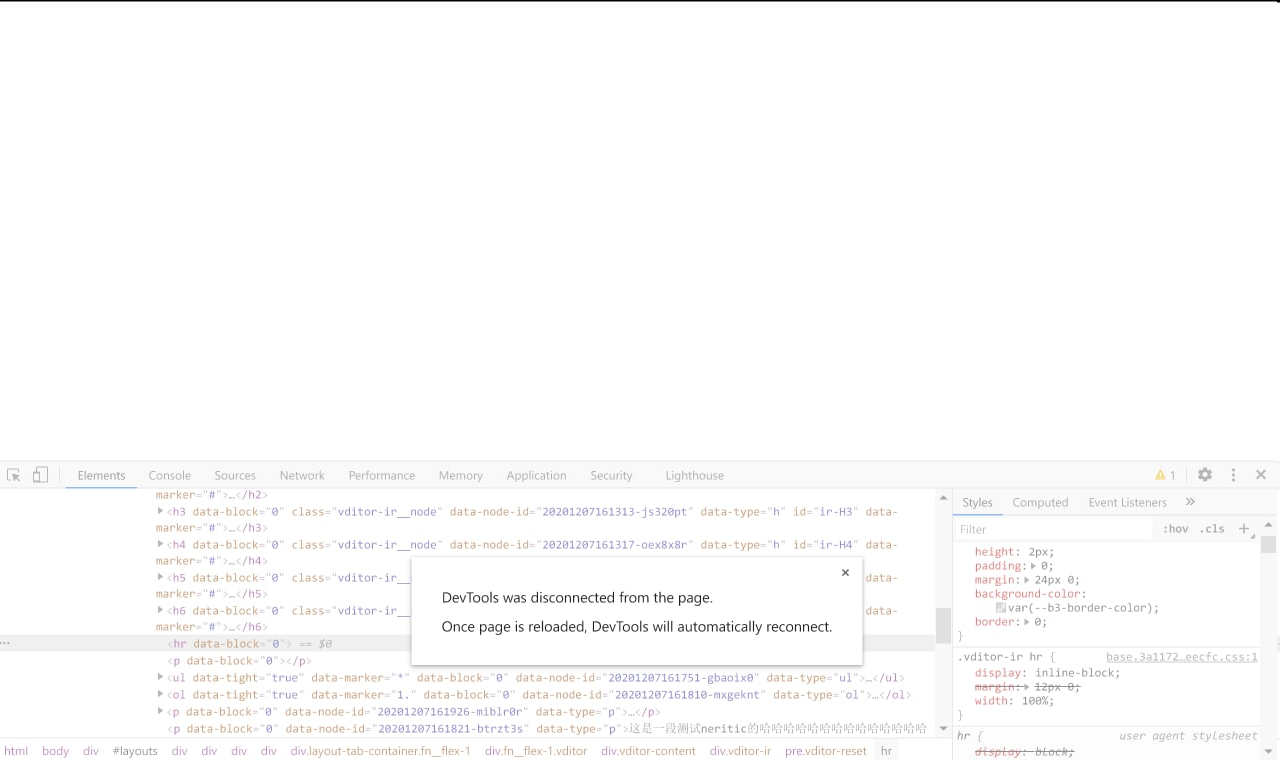Toggle the device toolbar emulation icon

[39, 474]
